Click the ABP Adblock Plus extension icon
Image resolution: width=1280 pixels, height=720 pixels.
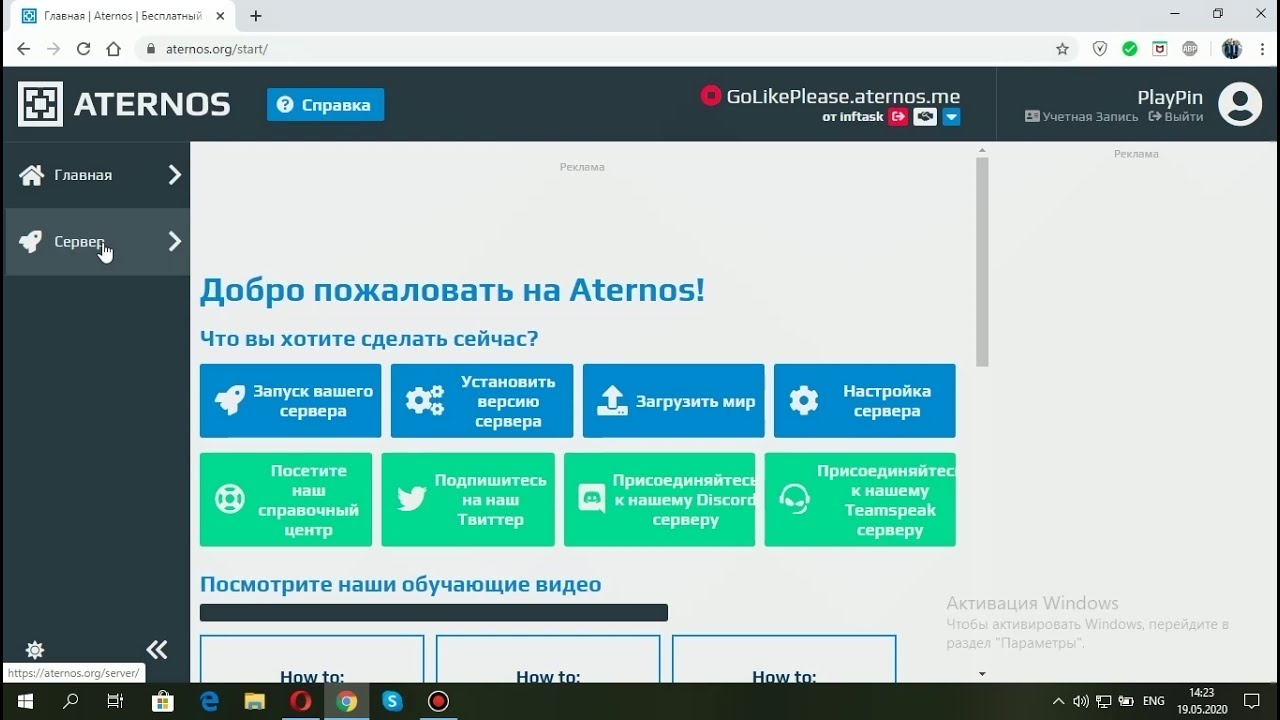[1190, 48]
